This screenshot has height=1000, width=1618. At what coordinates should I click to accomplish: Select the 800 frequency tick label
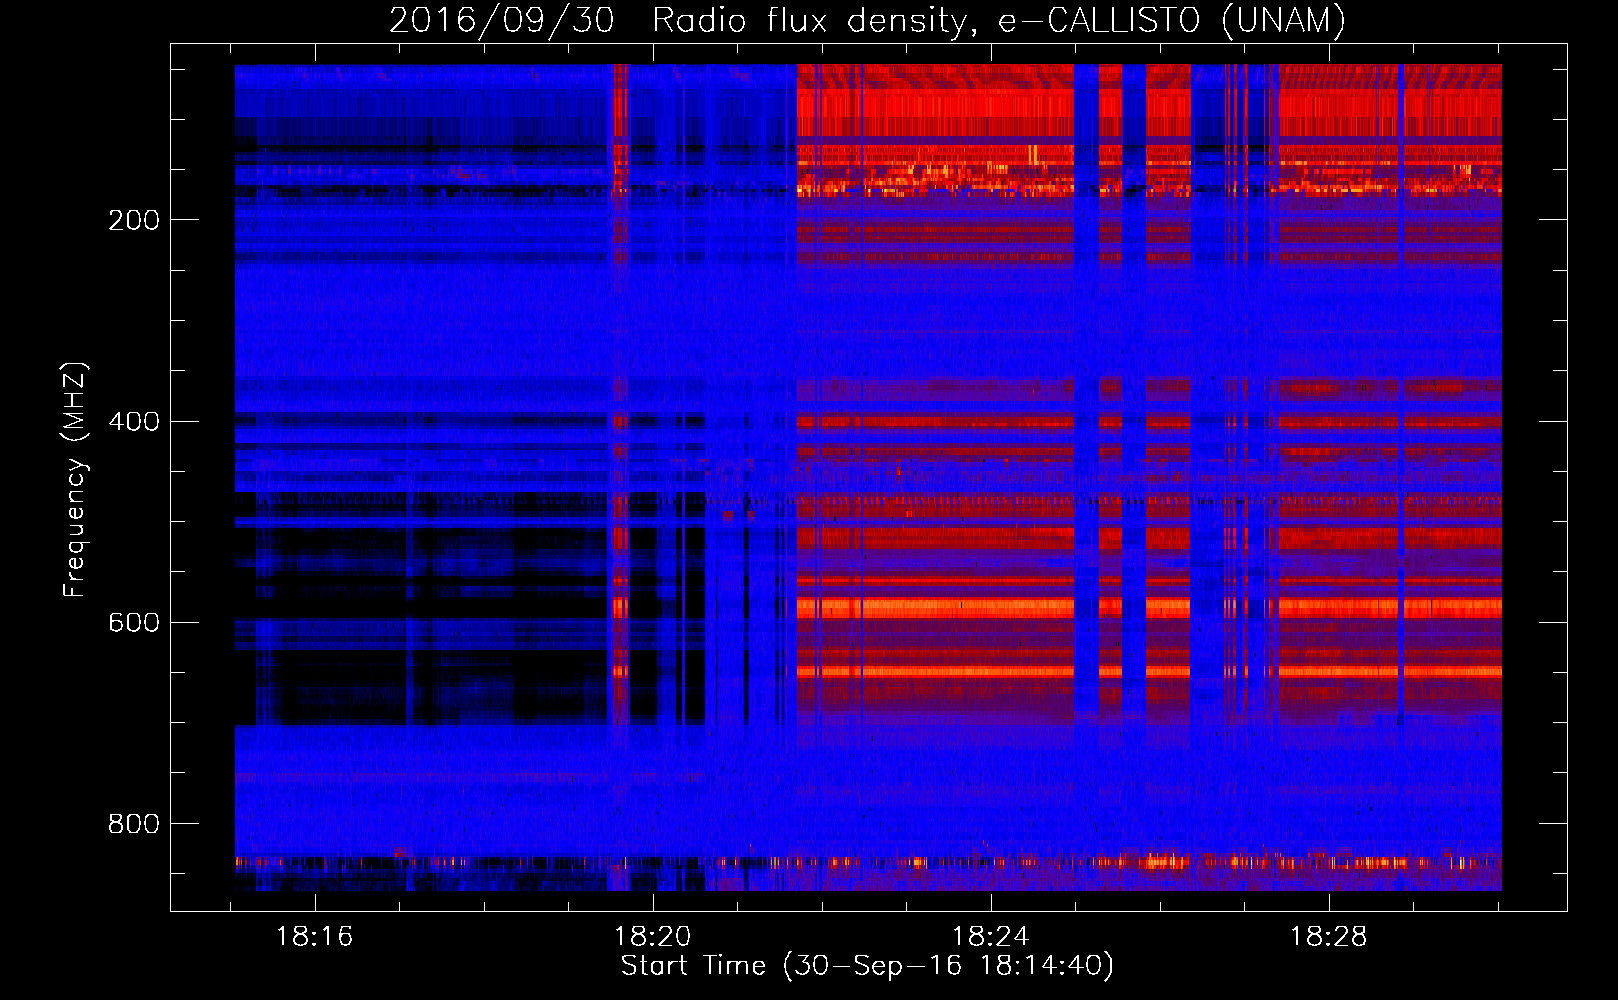pos(134,823)
